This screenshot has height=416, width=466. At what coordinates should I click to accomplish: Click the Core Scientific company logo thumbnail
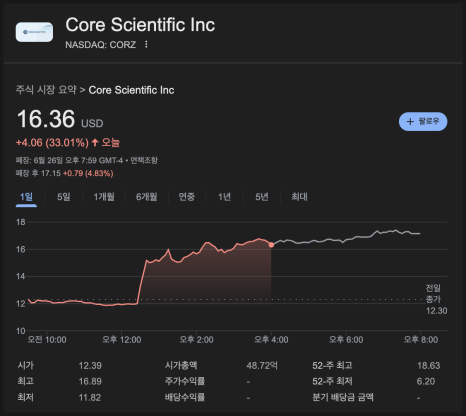coord(34,32)
